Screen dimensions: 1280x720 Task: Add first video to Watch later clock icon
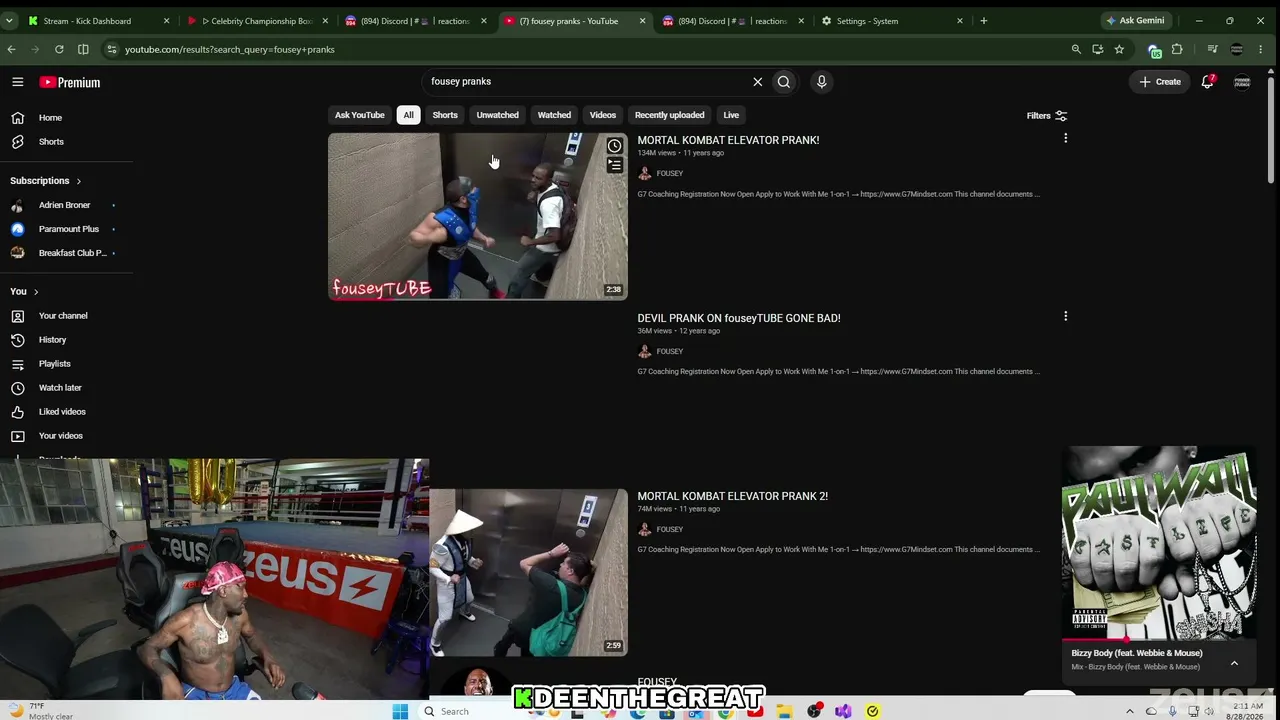(x=614, y=146)
